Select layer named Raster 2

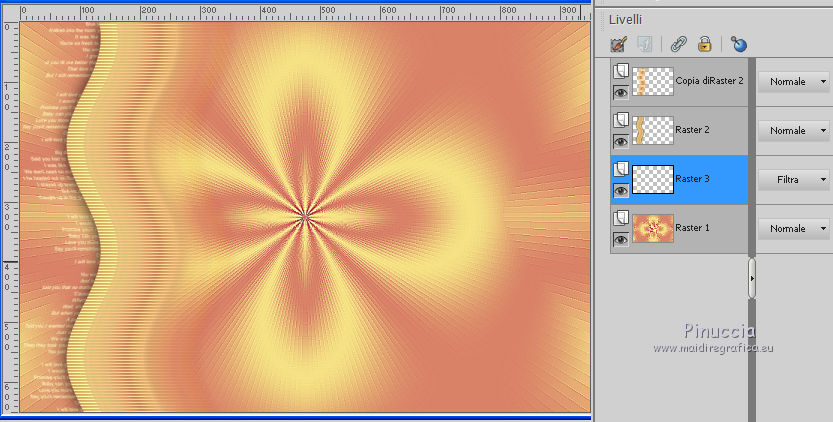pos(692,130)
